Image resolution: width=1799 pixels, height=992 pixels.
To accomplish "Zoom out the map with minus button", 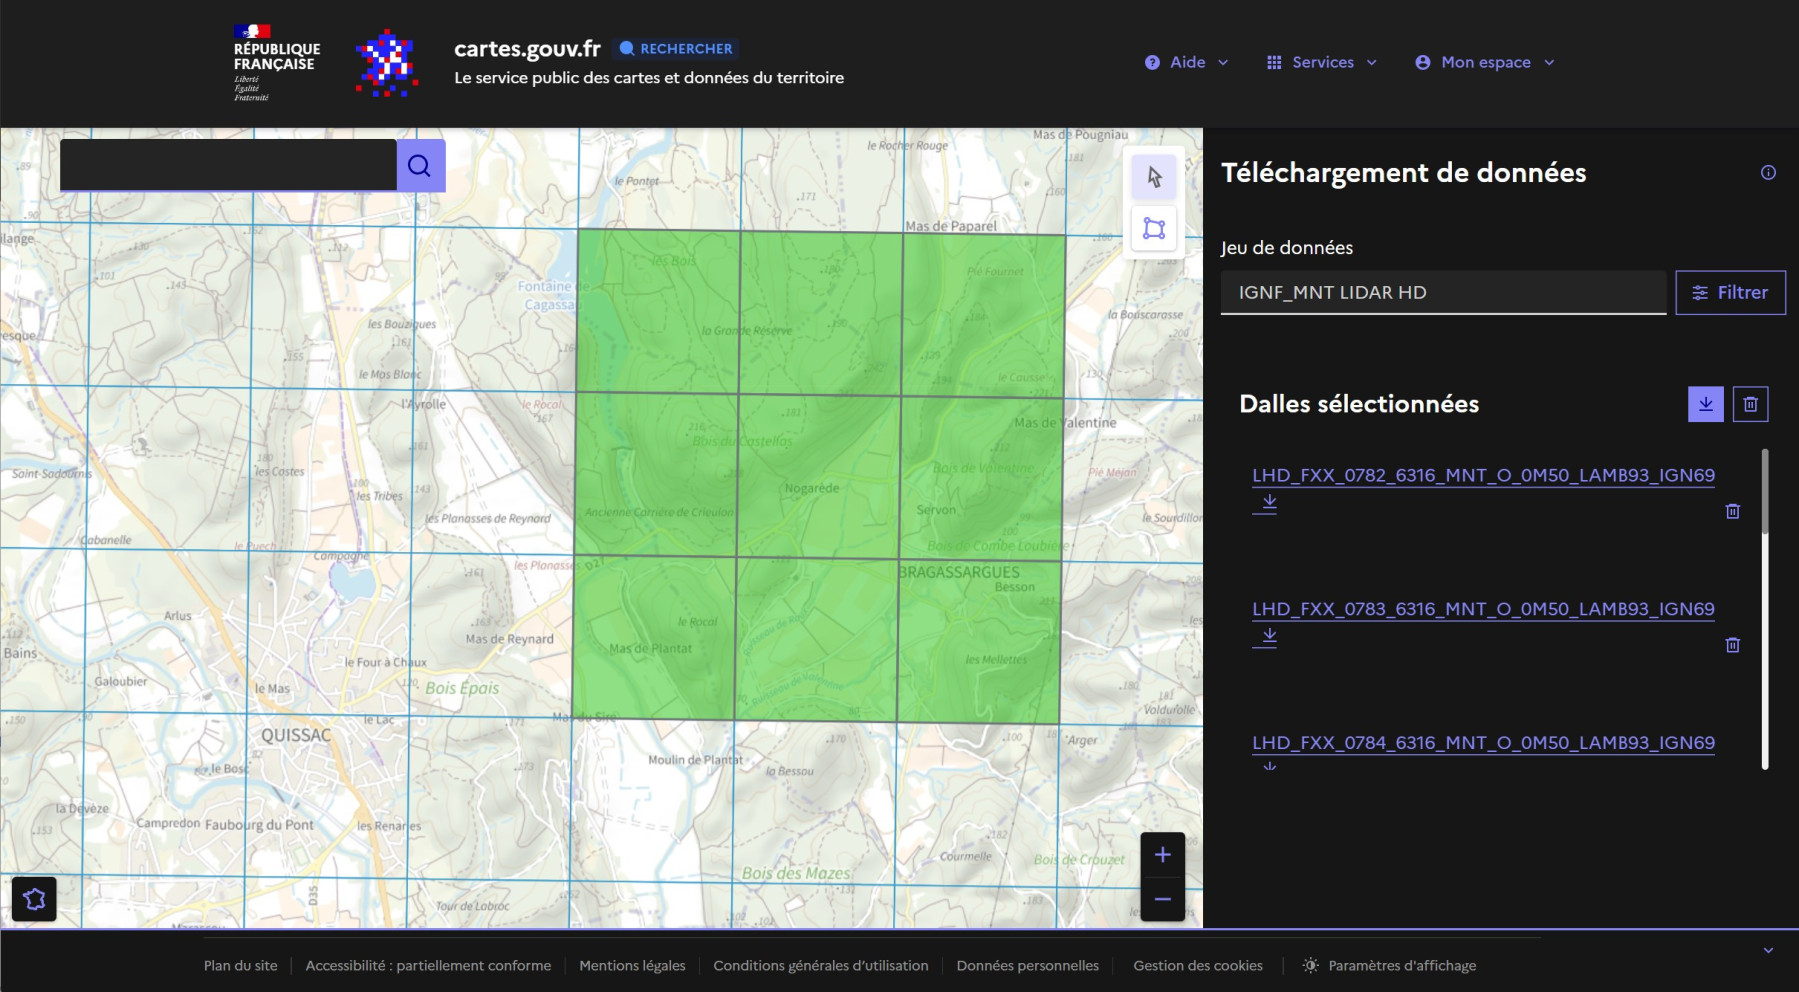I will 1162,899.
